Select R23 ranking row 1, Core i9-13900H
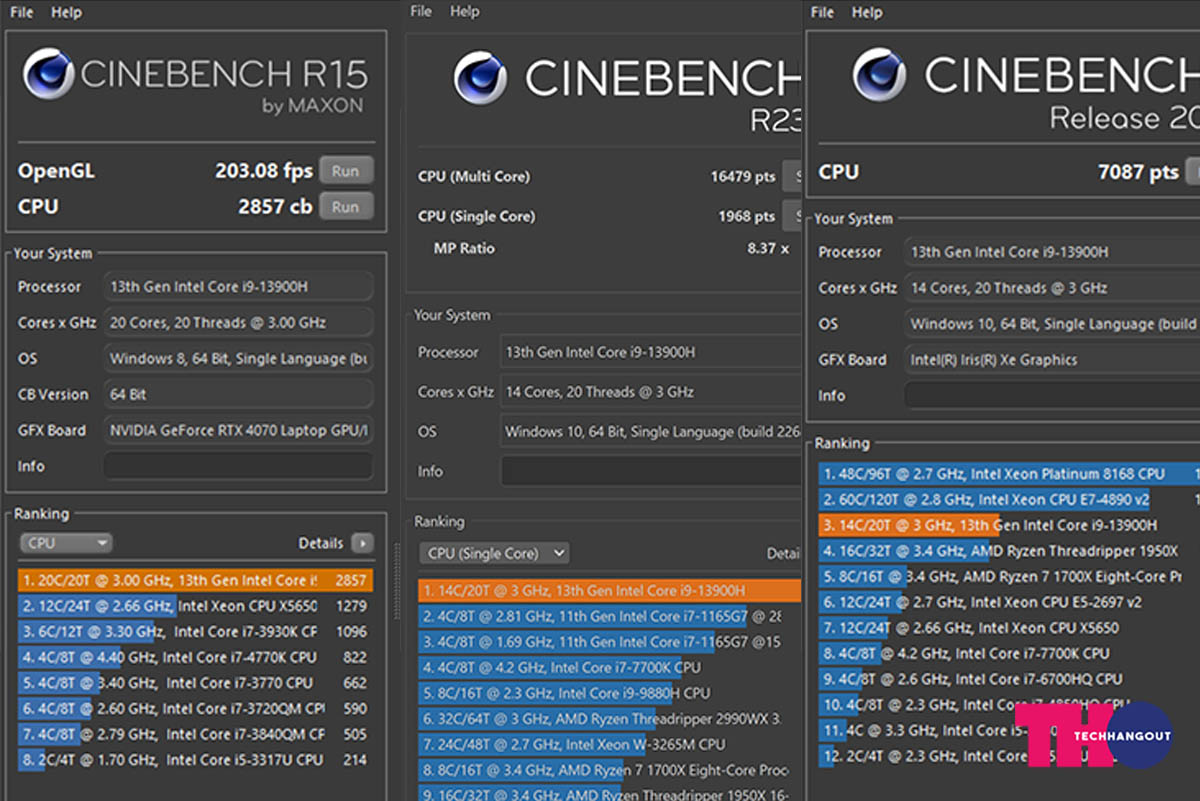The image size is (1200, 801). [610, 591]
